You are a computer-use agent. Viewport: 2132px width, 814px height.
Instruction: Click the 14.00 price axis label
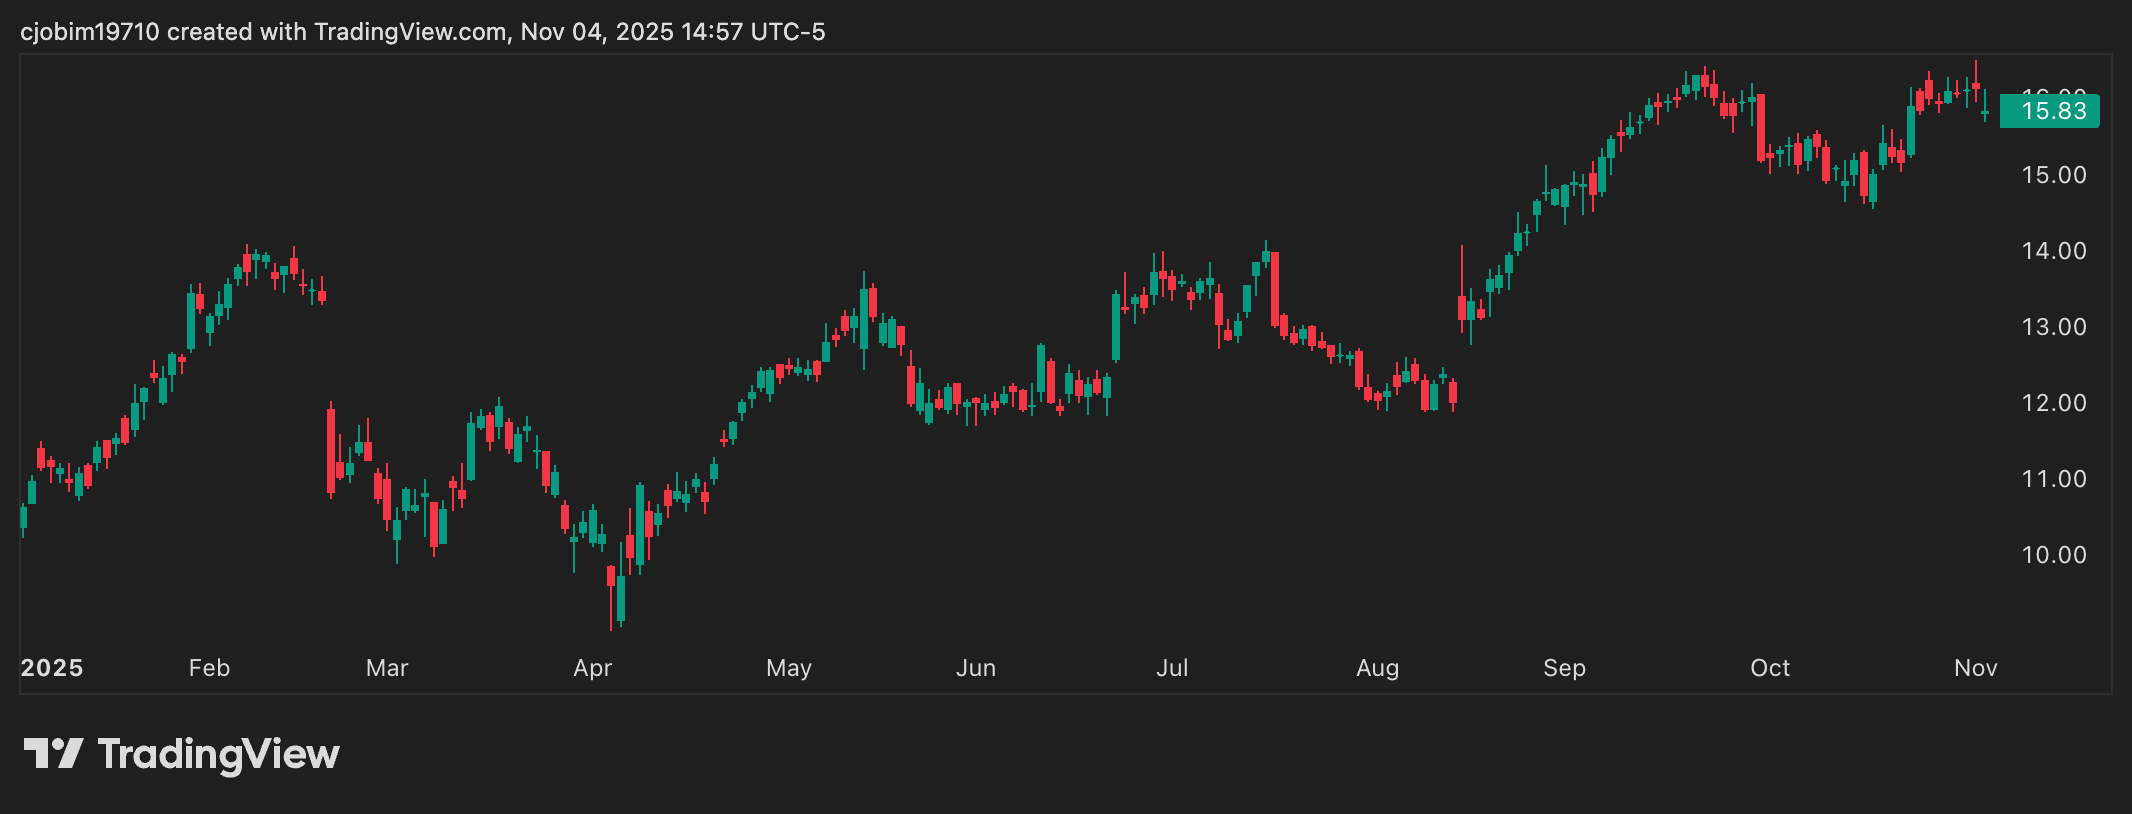tap(2054, 251)
